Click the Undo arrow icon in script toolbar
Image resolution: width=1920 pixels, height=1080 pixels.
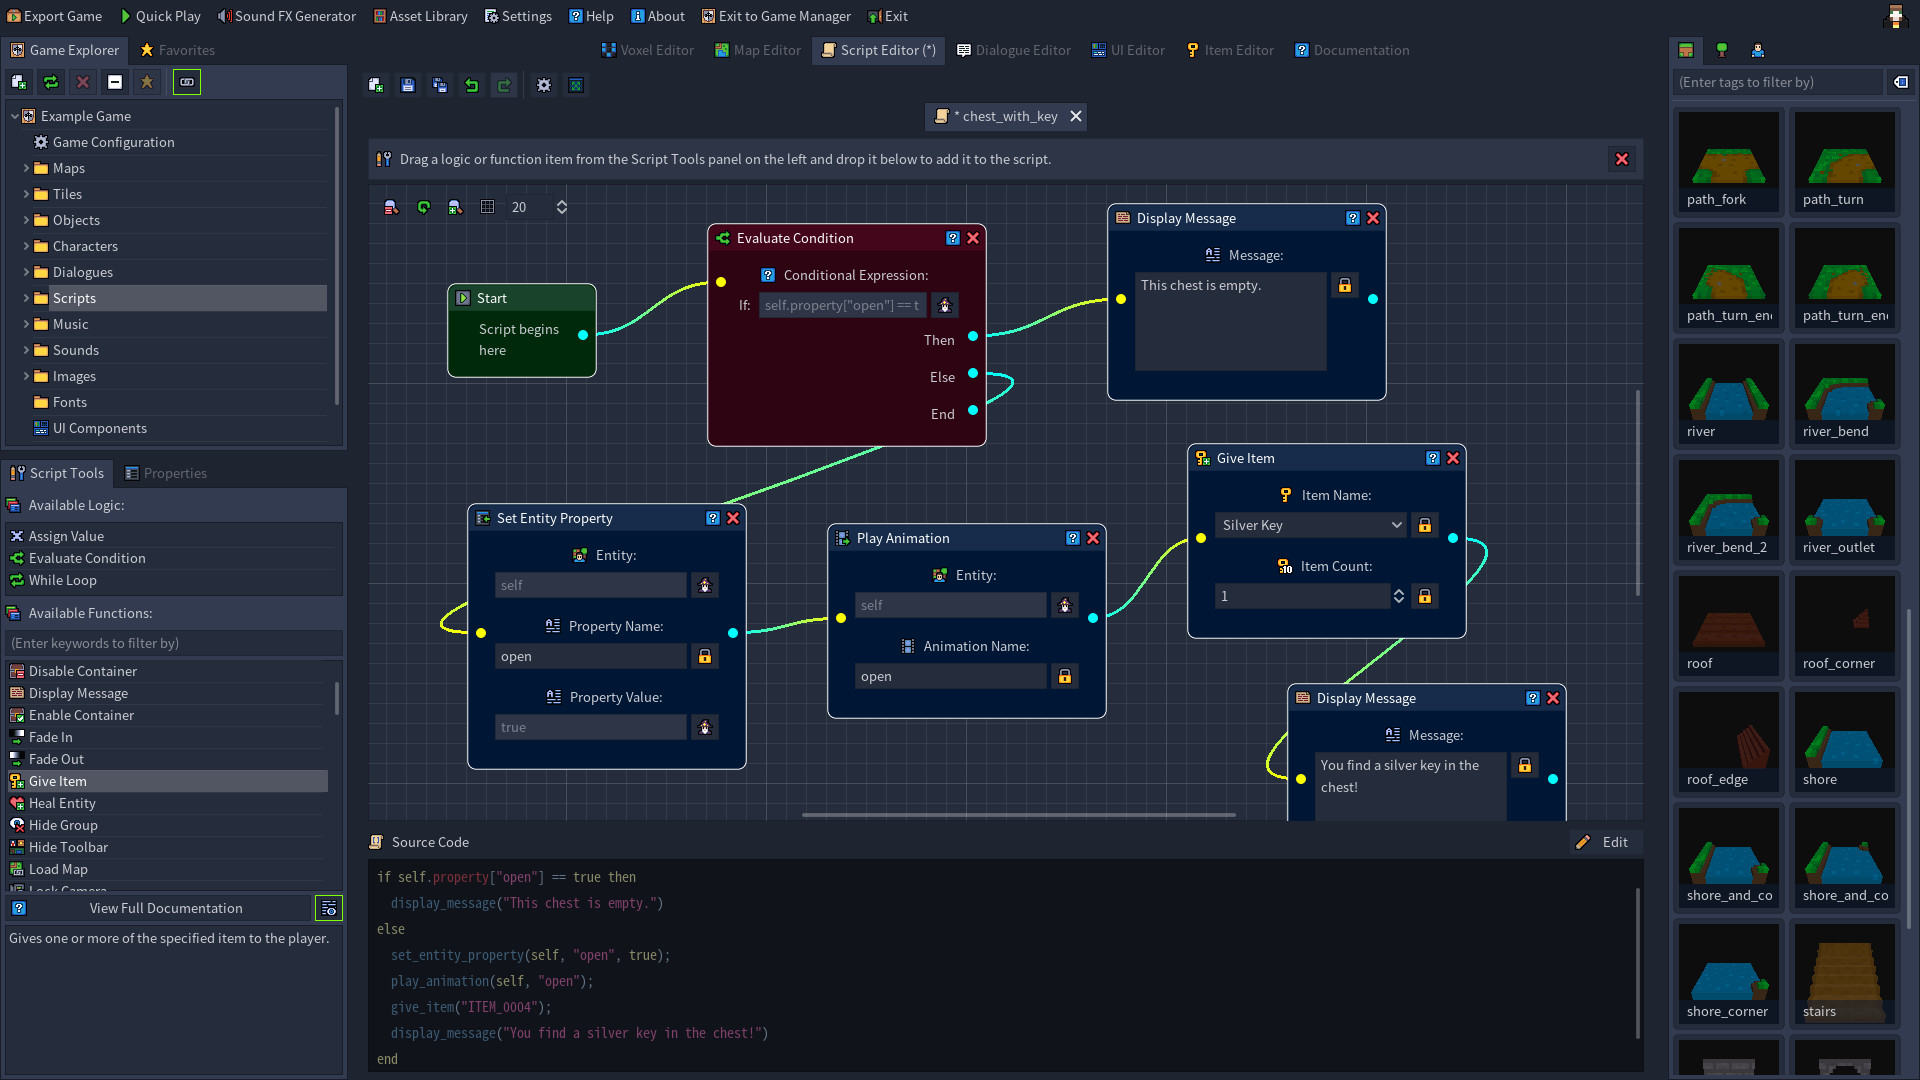(472, 86)
